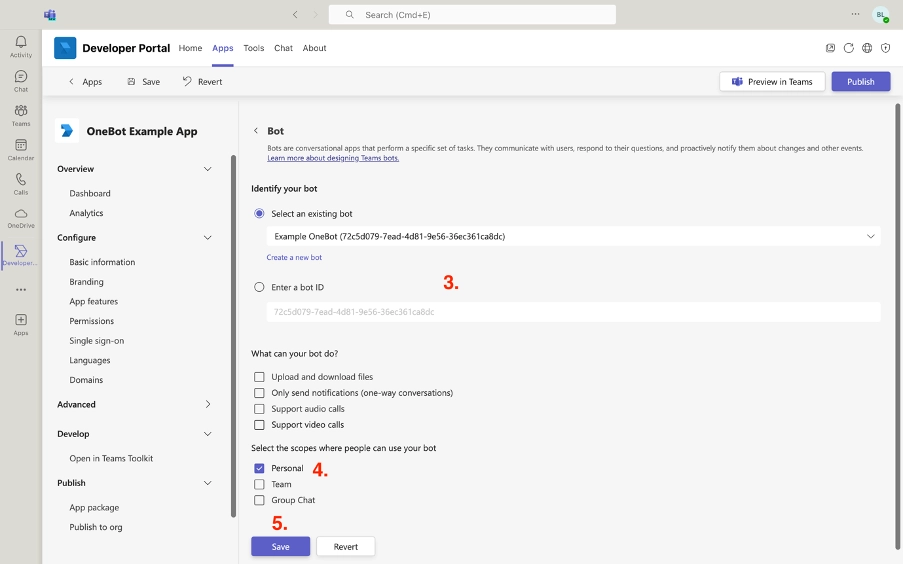
Task: Open Single sign-on in sidebar
Action: [x=96, y=340]
